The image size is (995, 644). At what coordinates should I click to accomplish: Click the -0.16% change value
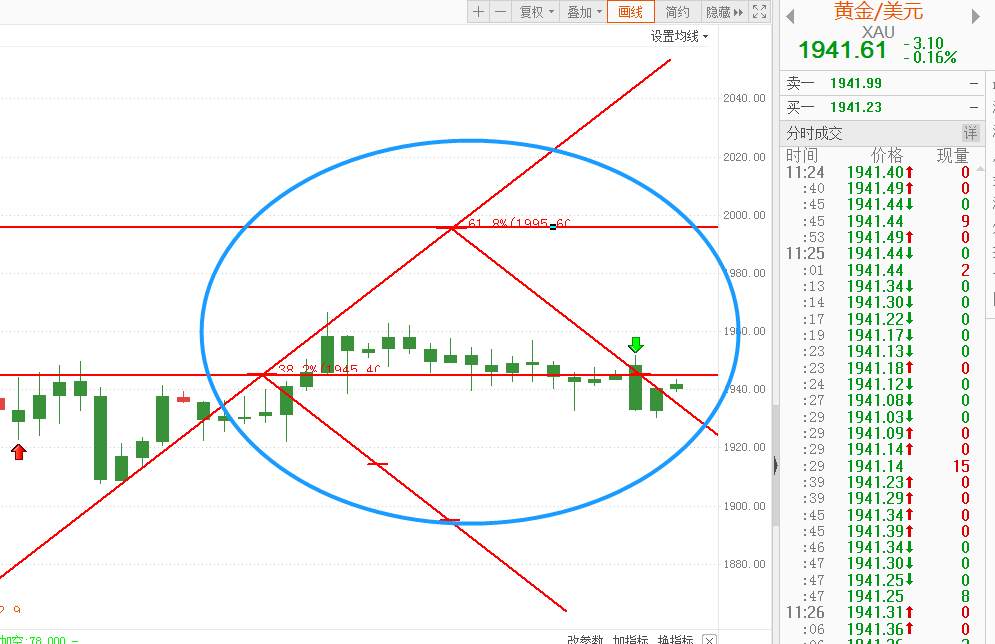(930, 57)
